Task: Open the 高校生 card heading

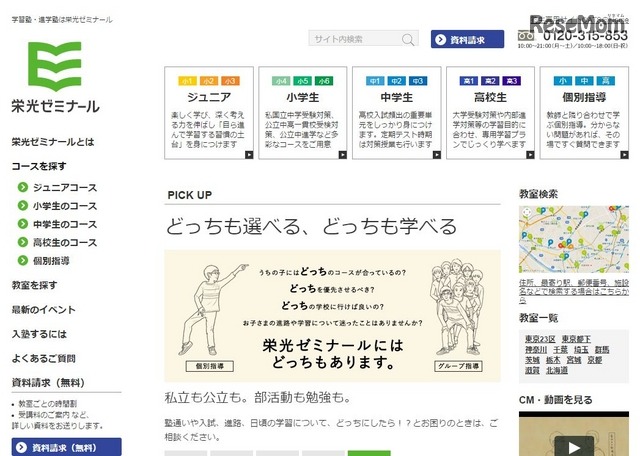Action: [x=490, y=98]
